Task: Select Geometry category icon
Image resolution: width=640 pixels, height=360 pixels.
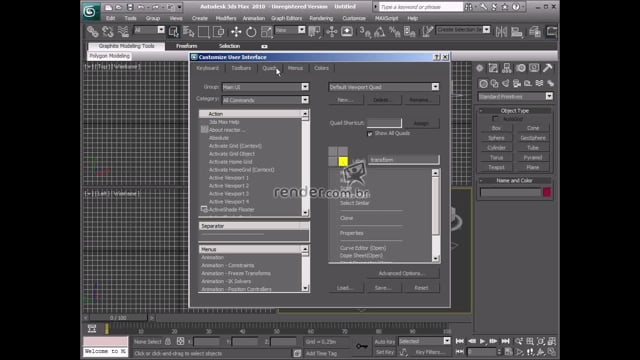Action: 483,84
